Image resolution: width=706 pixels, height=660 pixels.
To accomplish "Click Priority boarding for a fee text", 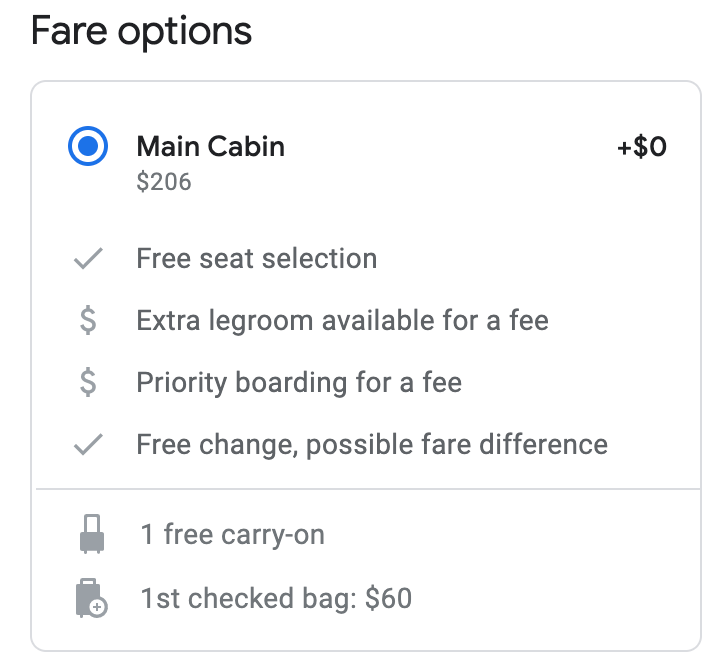I will point(299,383).
